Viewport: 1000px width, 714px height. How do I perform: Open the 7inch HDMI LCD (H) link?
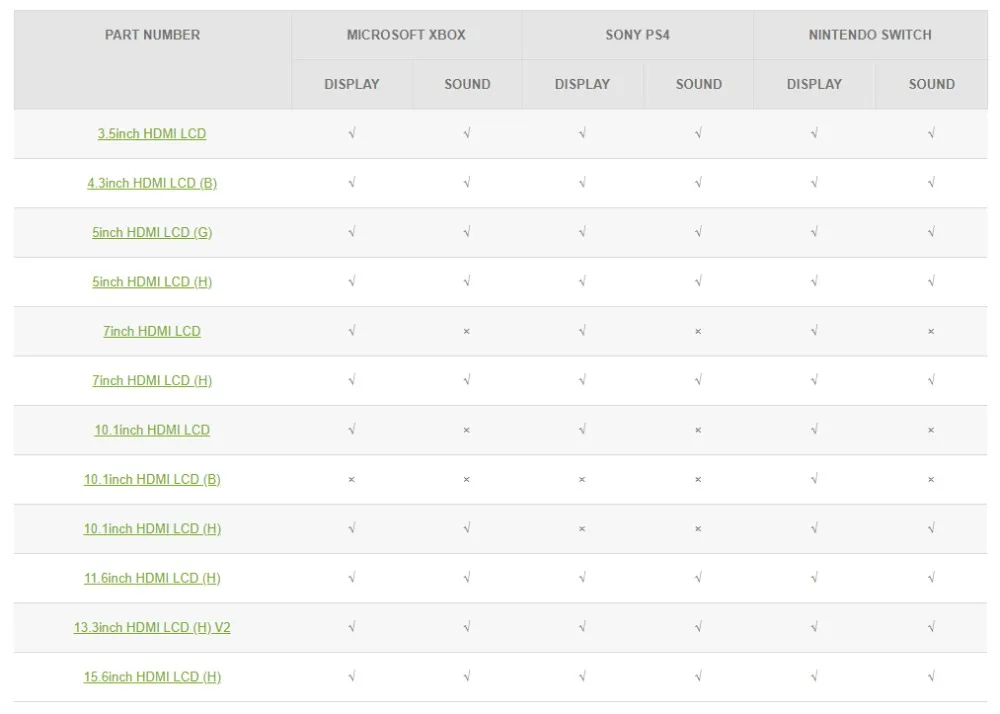(x=152, y=381)
